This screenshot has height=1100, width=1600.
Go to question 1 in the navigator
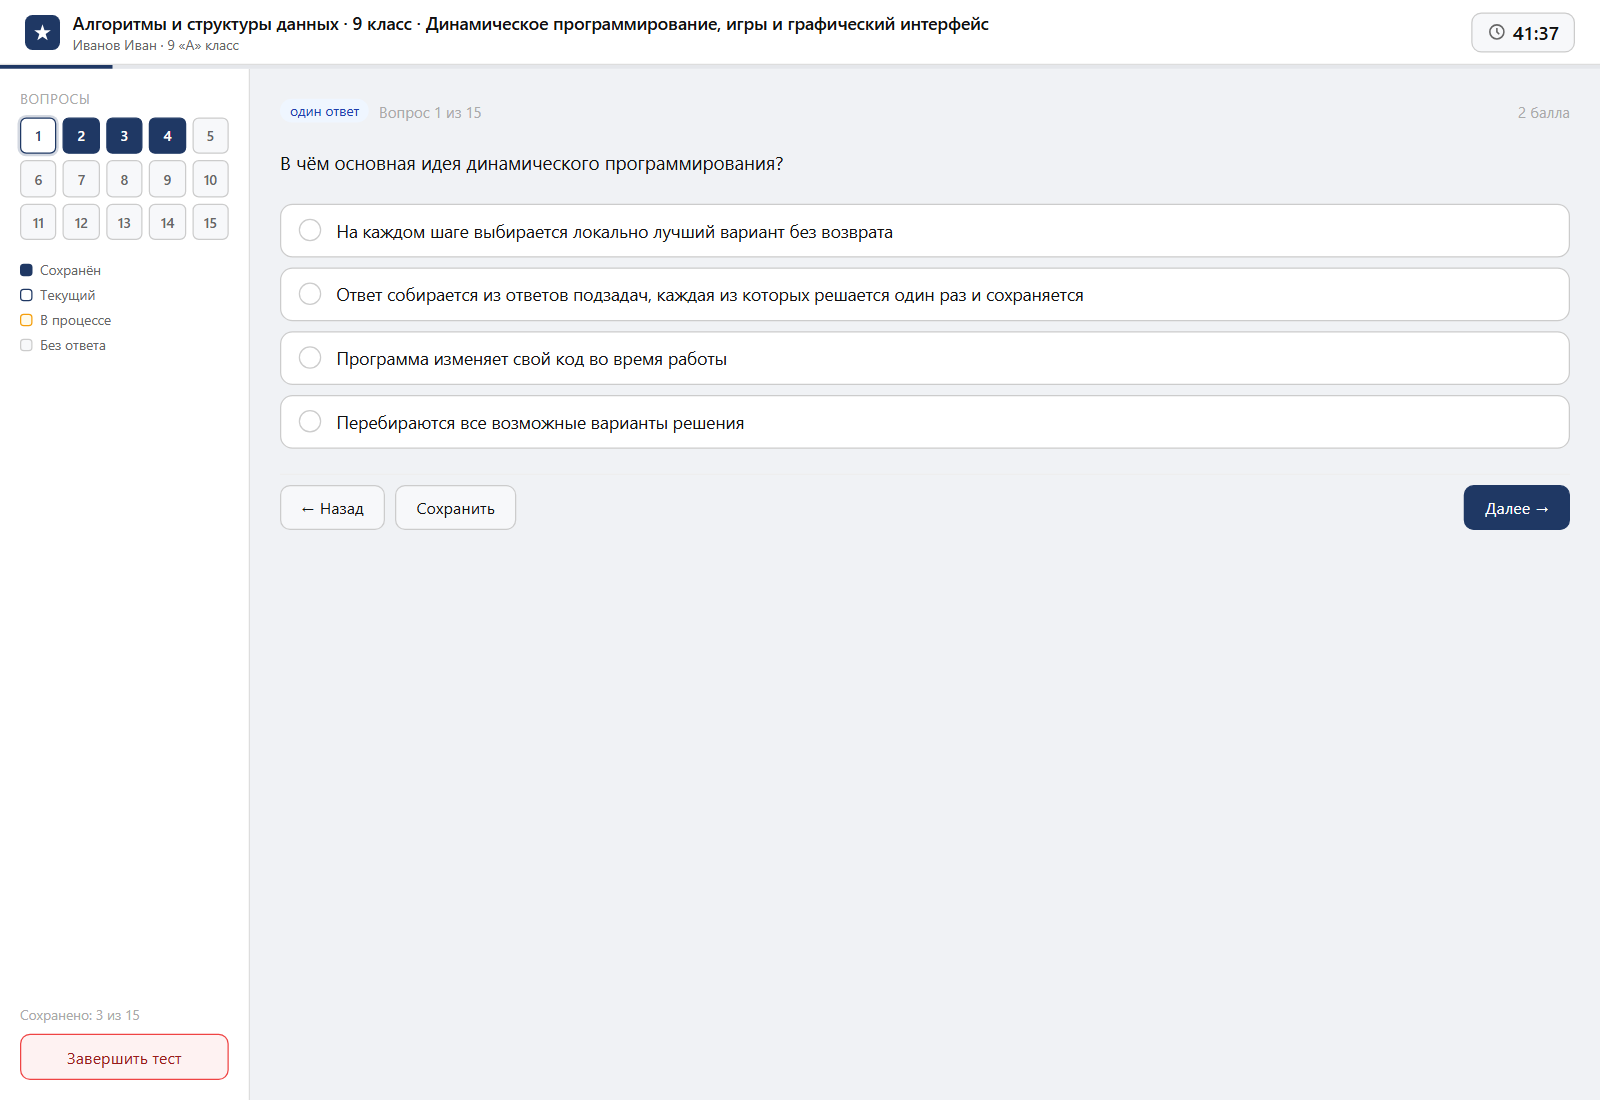38,136
